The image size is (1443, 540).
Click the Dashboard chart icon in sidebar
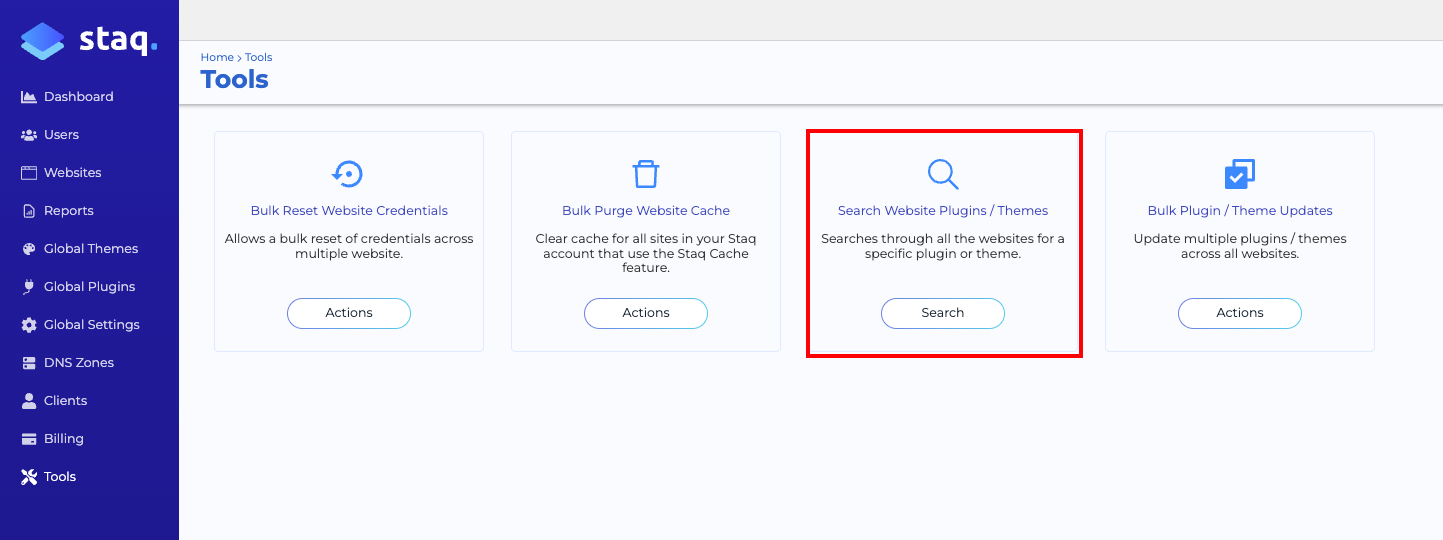click(x=29, y=97)
